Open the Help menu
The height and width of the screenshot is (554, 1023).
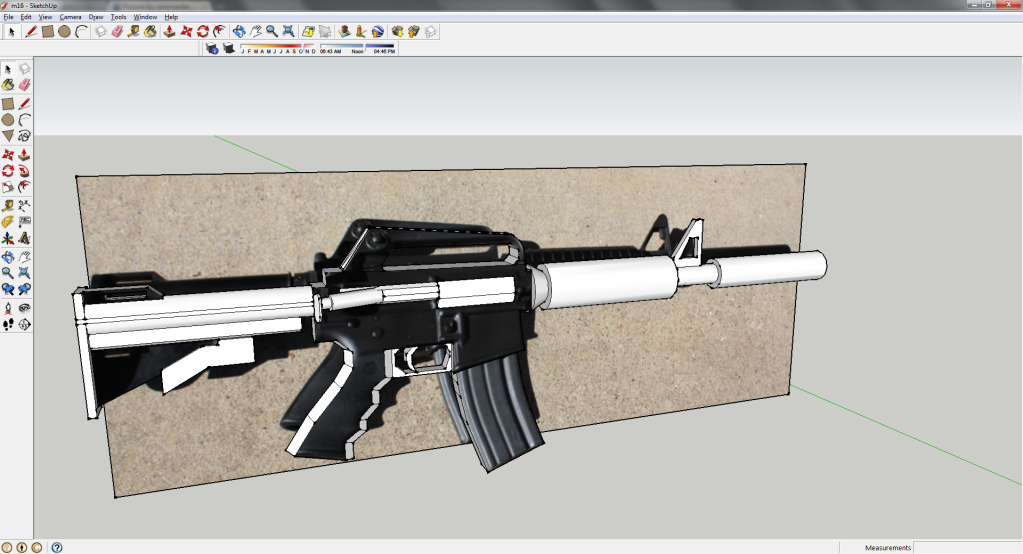pos(171,17)
